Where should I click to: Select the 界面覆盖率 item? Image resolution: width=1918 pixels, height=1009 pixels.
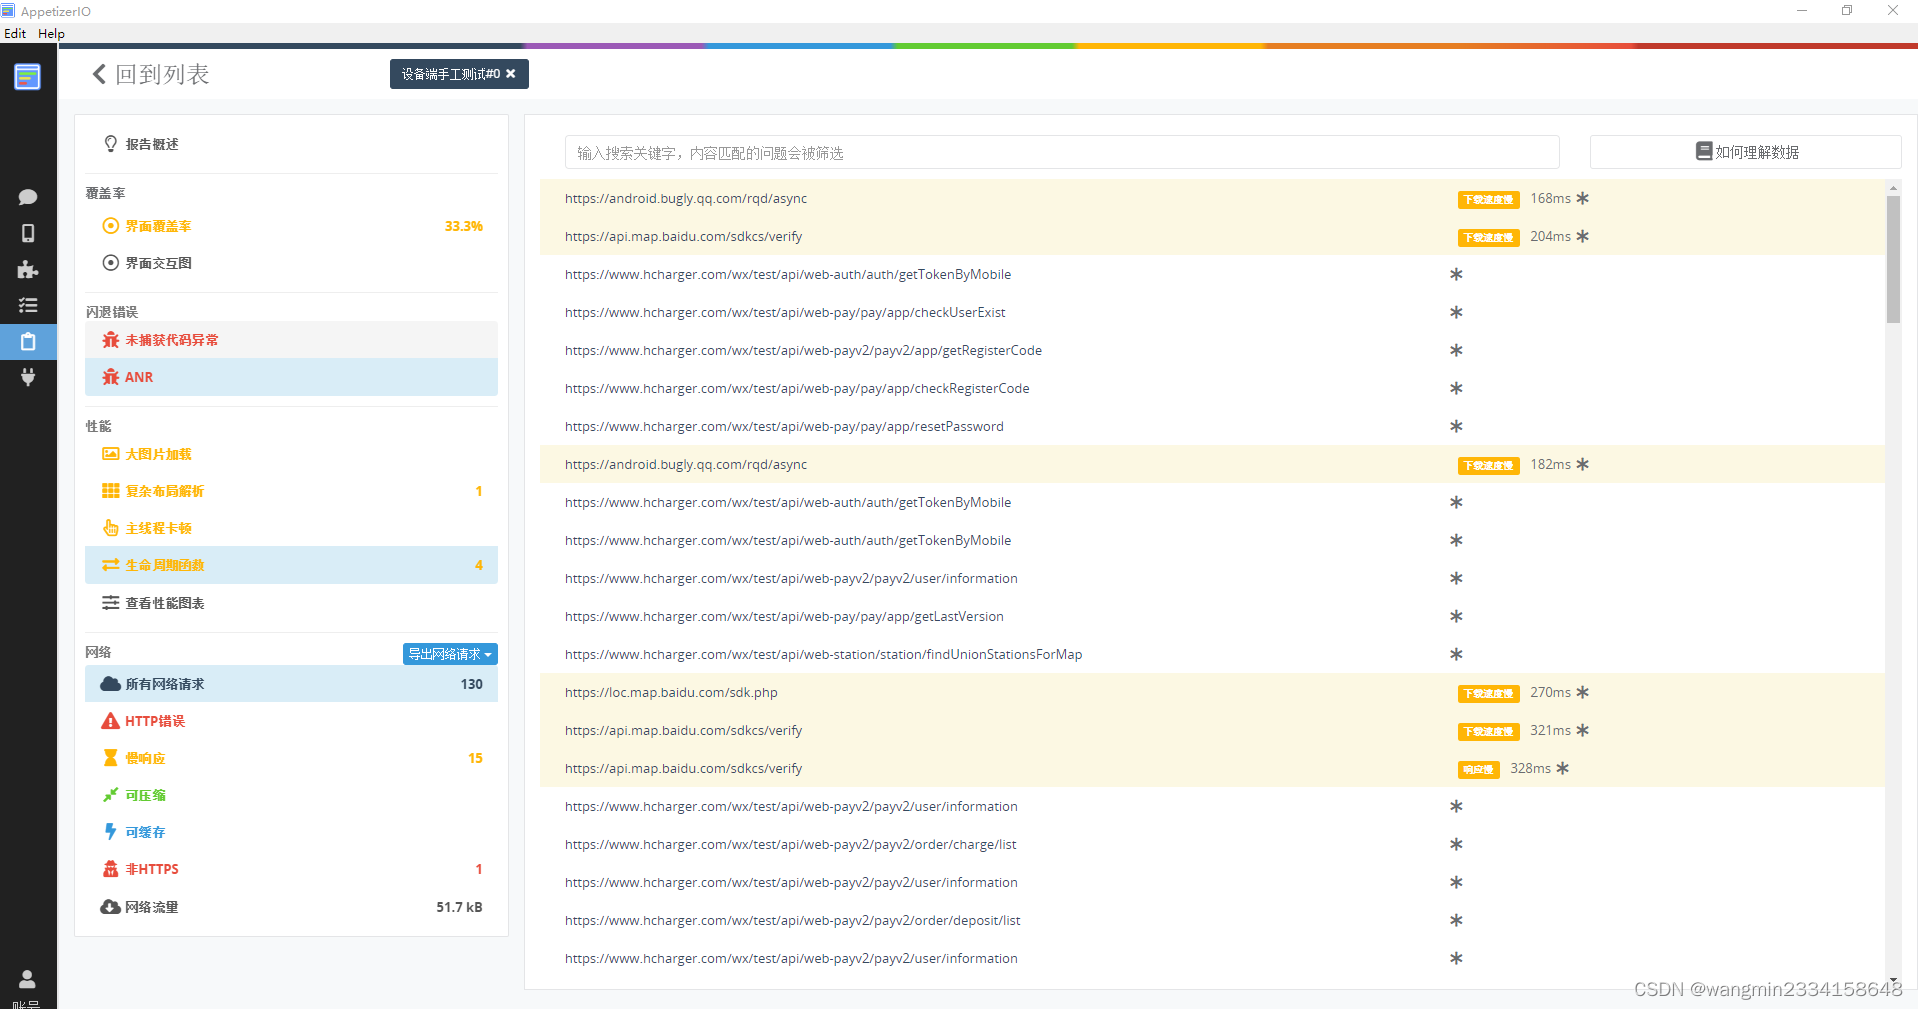coord(291,226)
